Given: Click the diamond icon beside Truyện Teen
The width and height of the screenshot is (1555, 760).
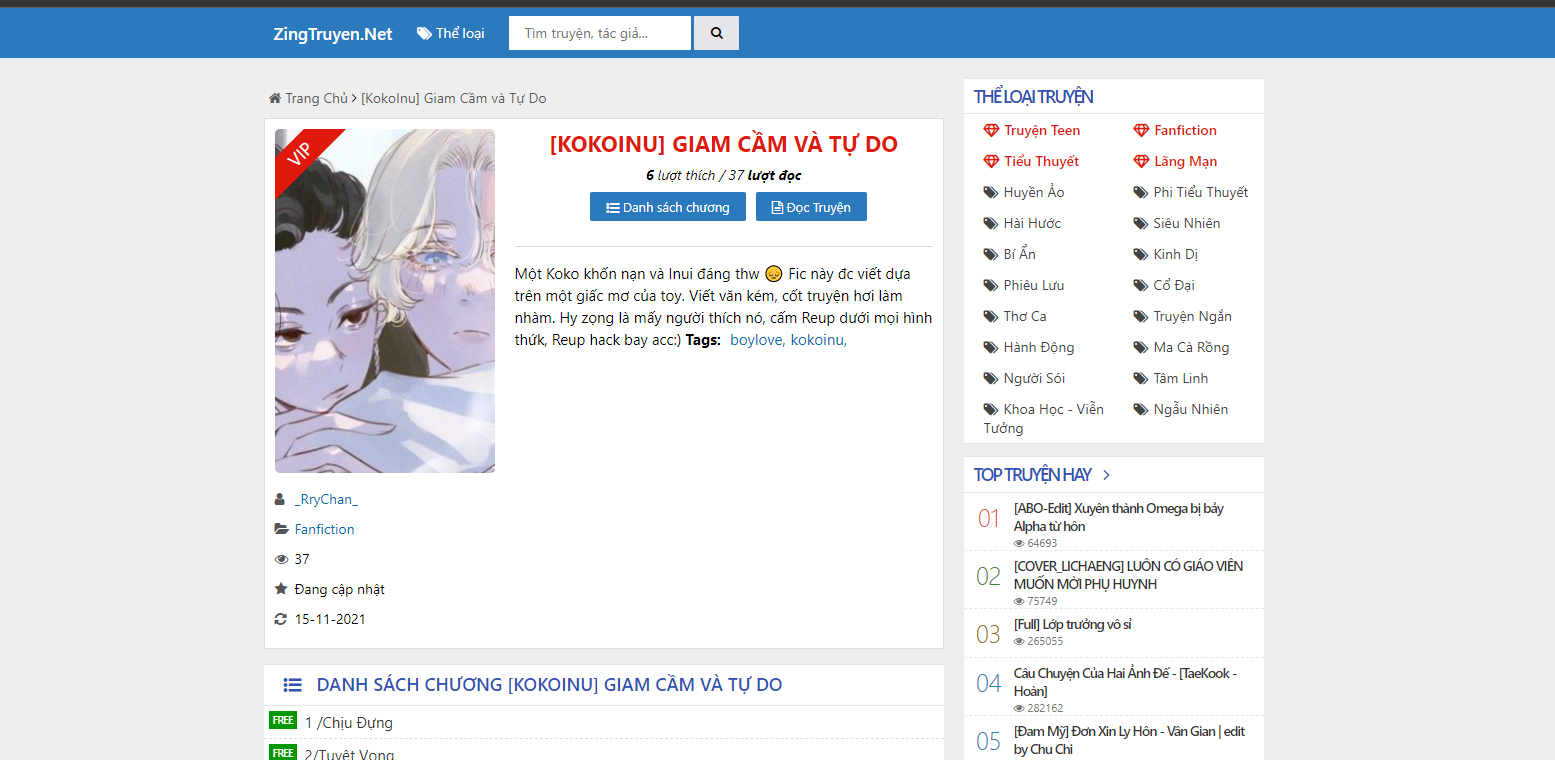Looking at the screenshot, I should (991, 130).
